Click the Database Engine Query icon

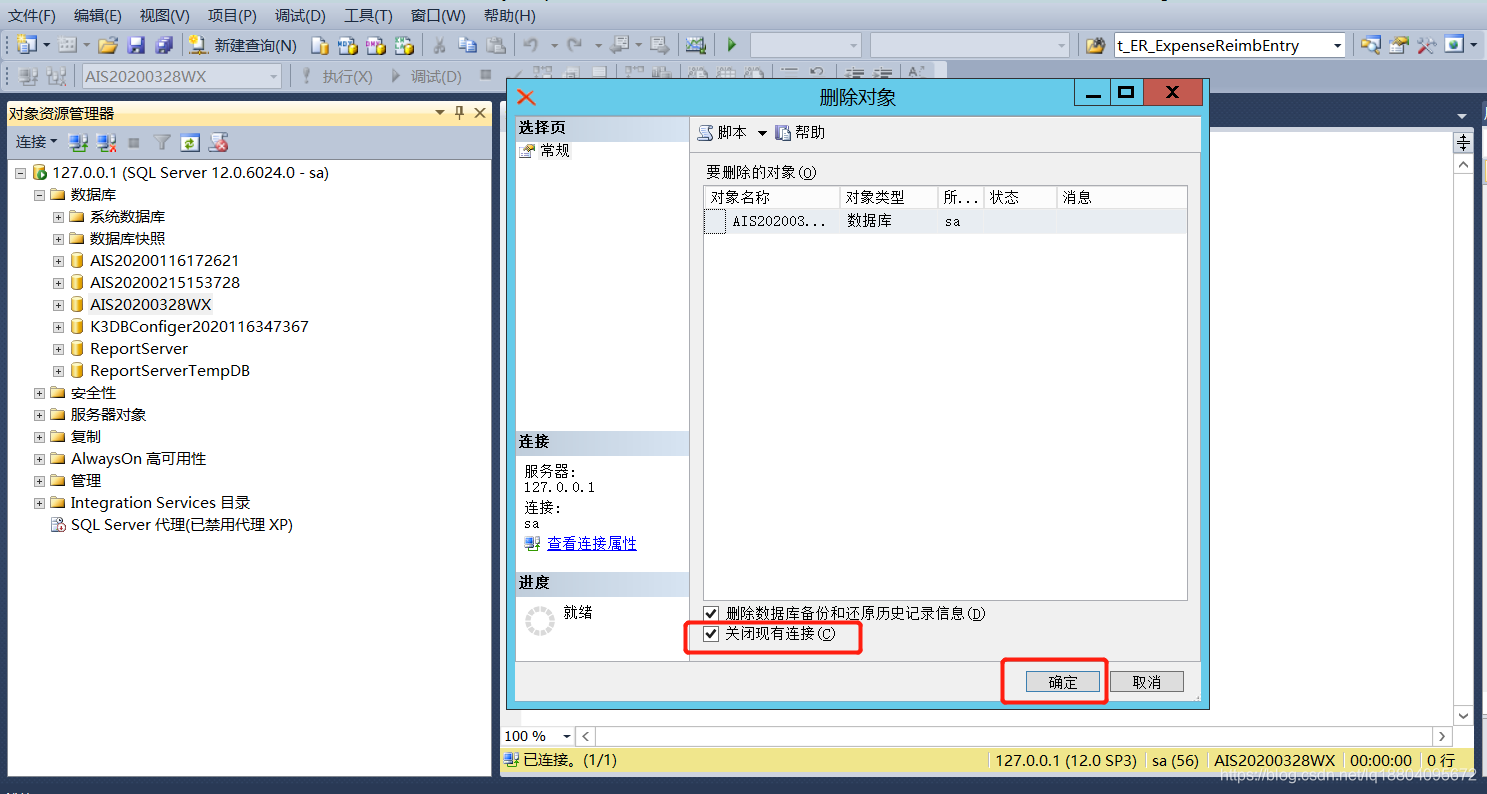(x=320, y=45)
